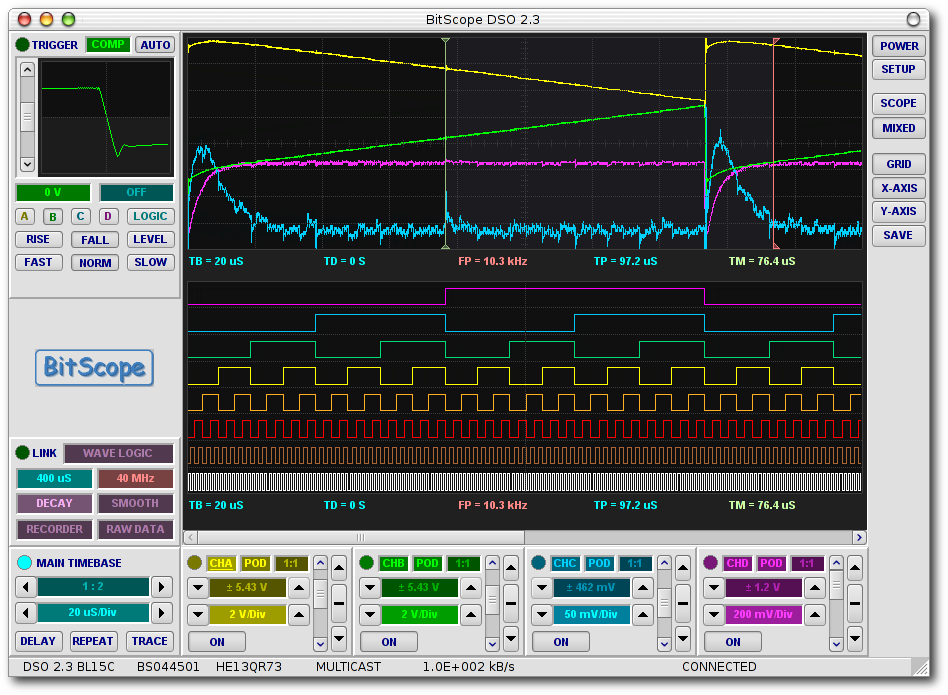Increase timebase with right arrow beside 20 uS/Div
This screenshot has height=695, width=948.
[161, 613]
